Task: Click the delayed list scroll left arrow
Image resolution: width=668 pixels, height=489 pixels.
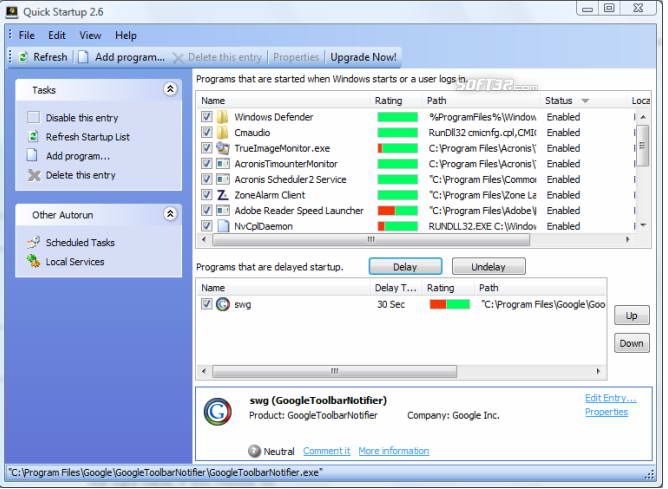Action: pos(204,371)
